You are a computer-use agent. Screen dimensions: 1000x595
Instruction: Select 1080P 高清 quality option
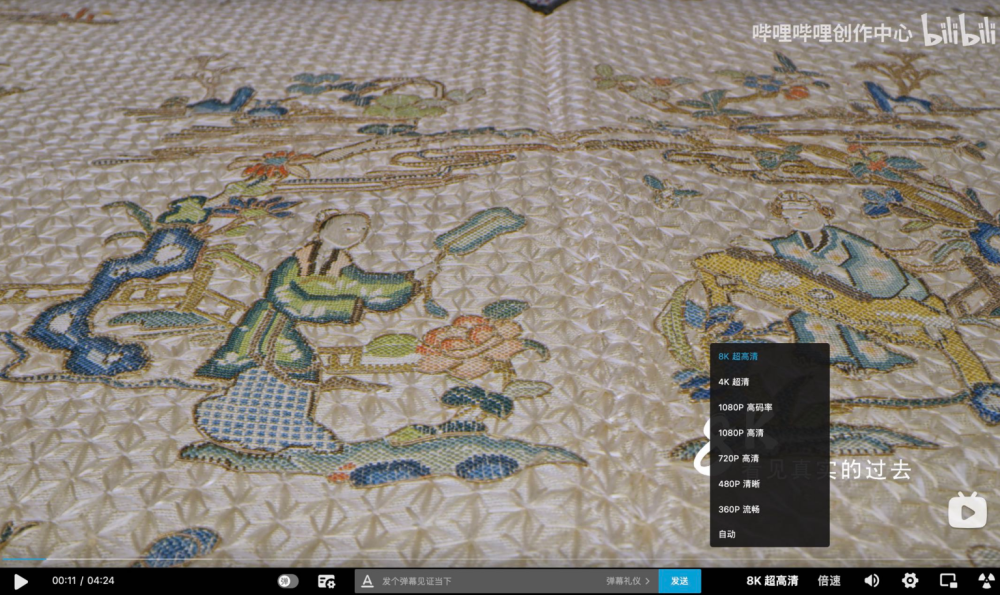[x=769, y=433]
